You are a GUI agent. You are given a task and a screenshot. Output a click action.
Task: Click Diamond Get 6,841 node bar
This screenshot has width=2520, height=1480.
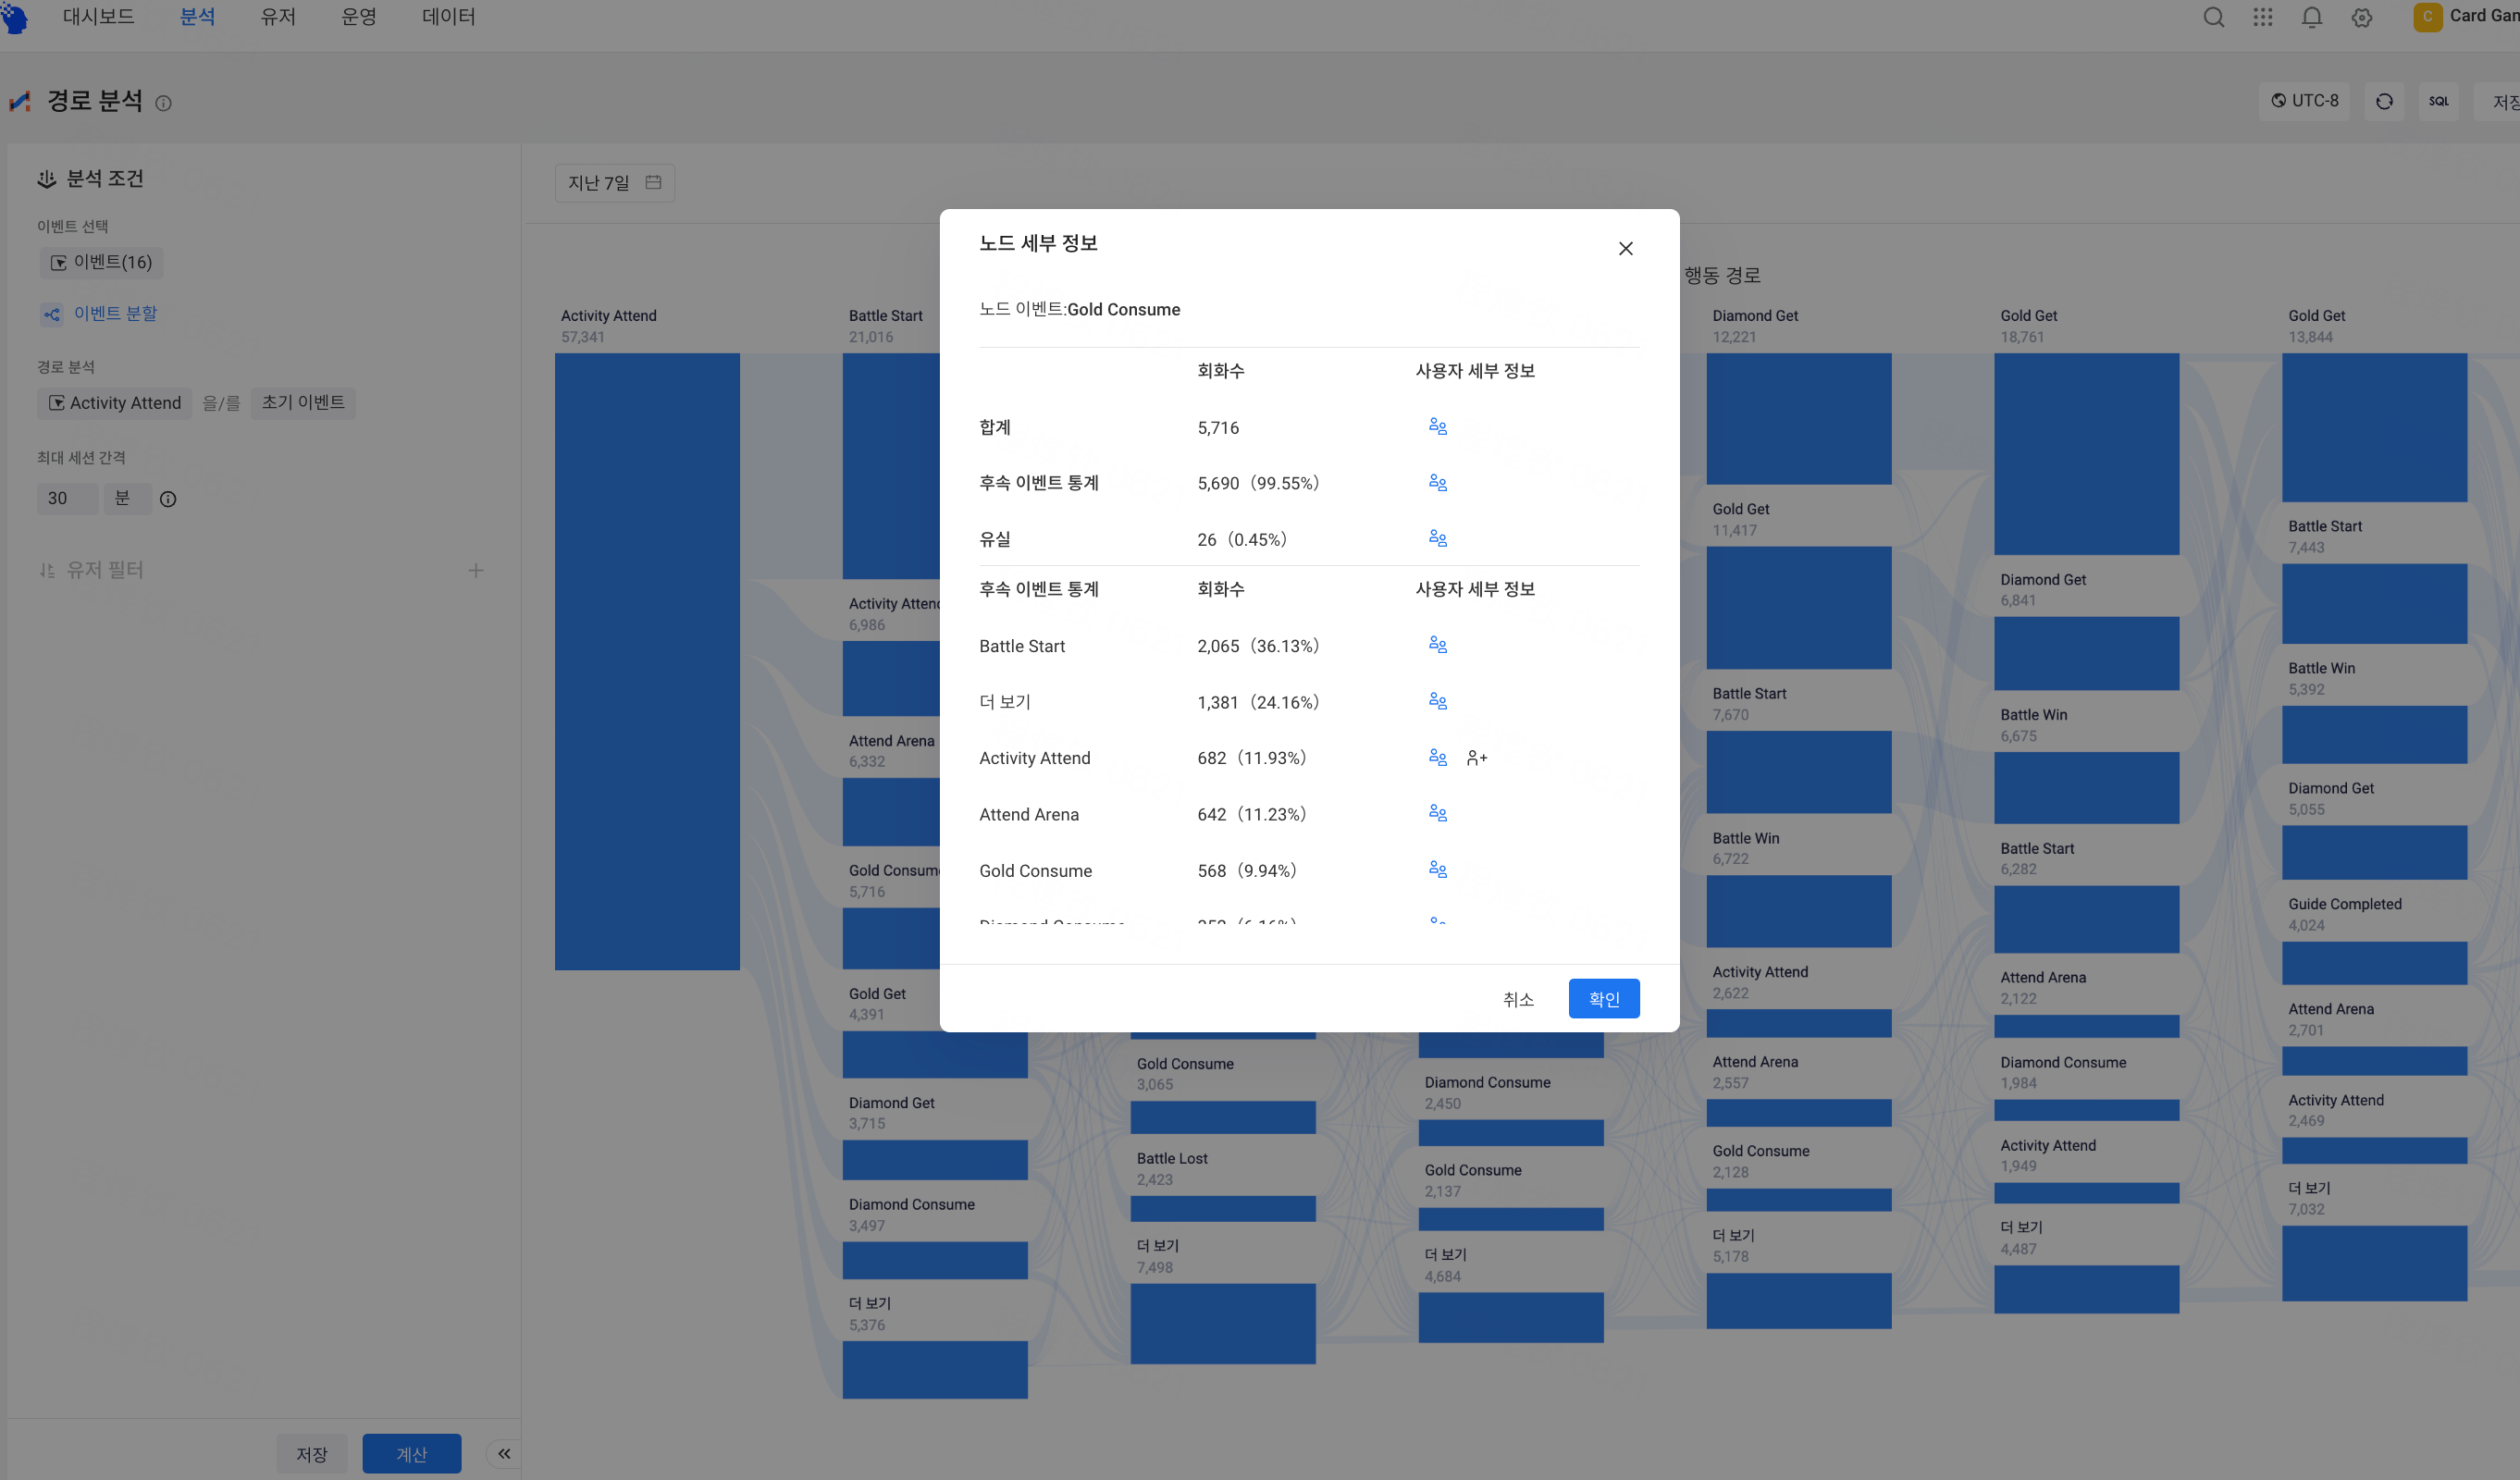coord(2086,653)
